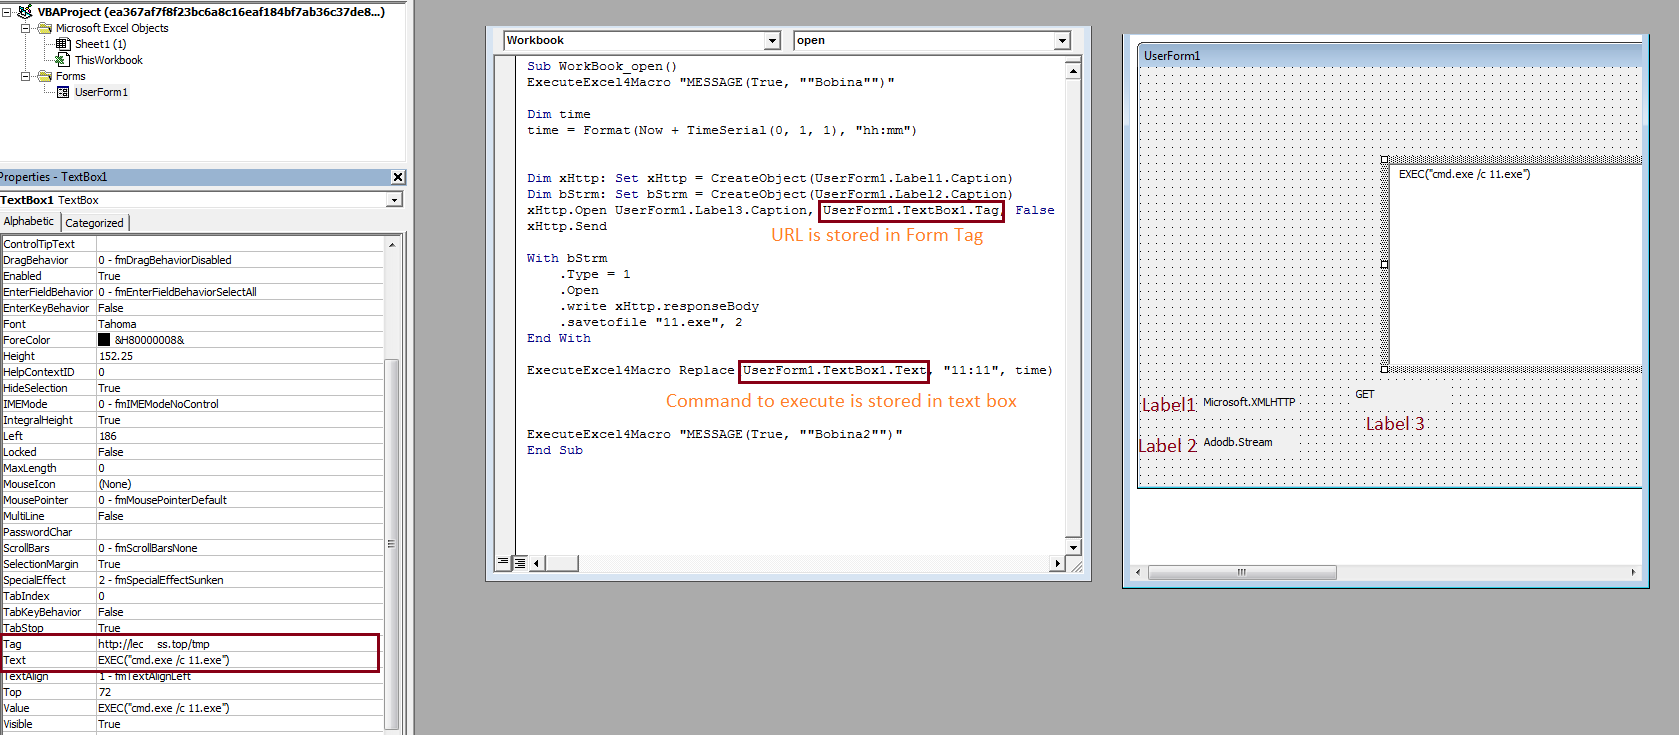The height and width of the screenshot is (735, 1679).
Task: Click the DragBehavior property value
Action: click(x=239, y=260)
